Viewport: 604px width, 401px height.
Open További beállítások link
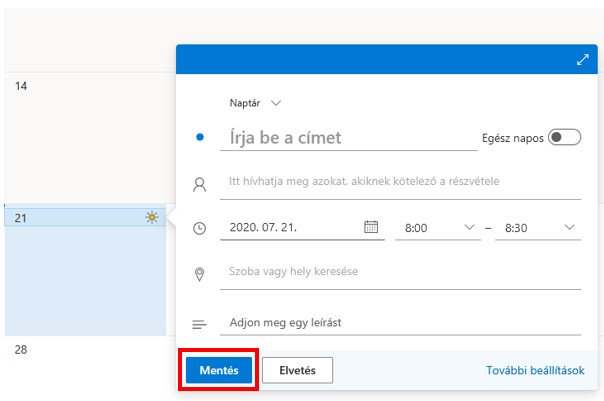[535, 370]
